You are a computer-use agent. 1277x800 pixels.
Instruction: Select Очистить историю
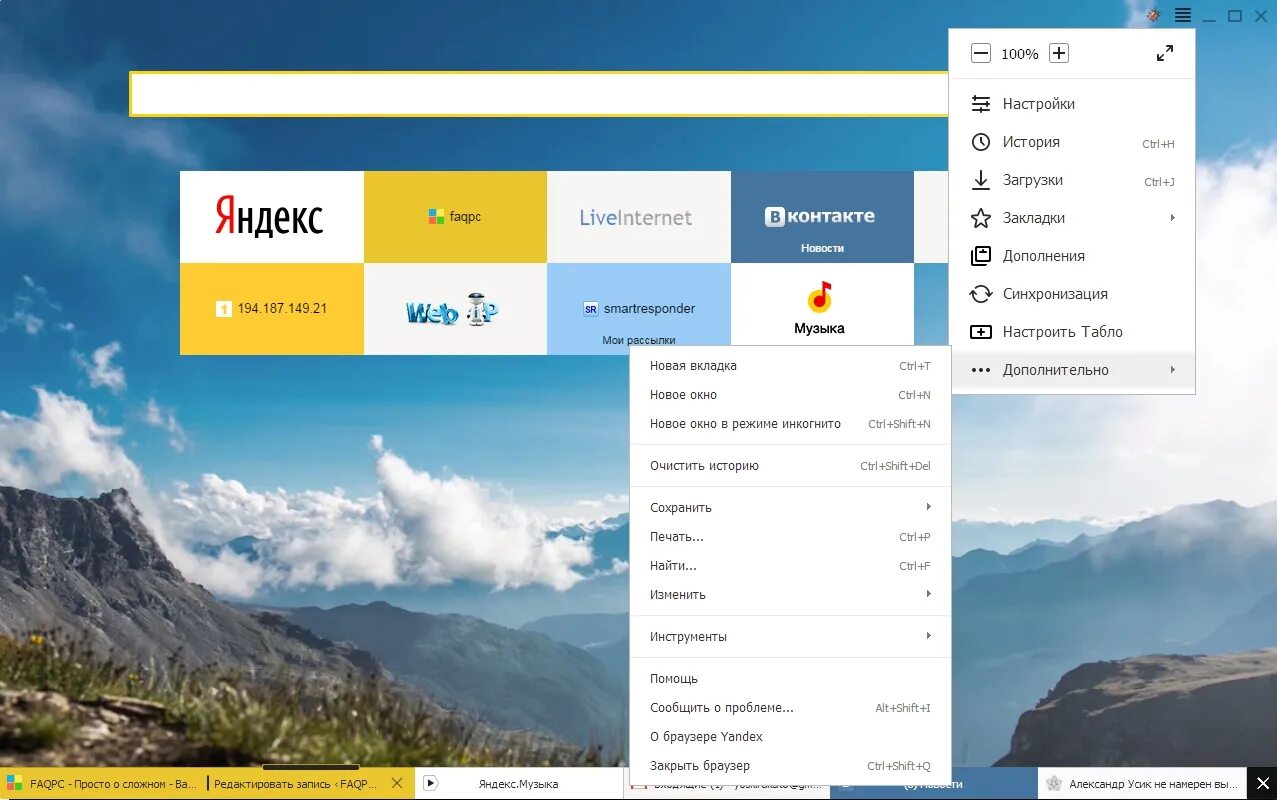coord(790,466)
